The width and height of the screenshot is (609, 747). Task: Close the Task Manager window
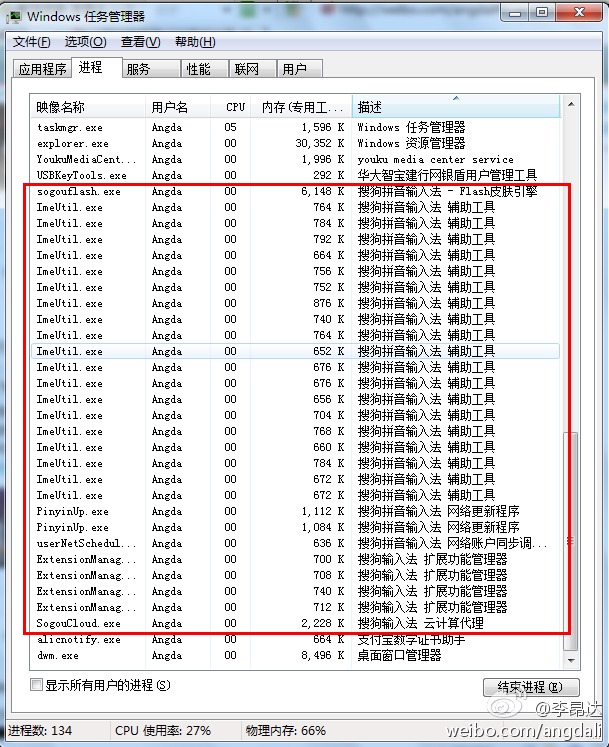(579, 12)
